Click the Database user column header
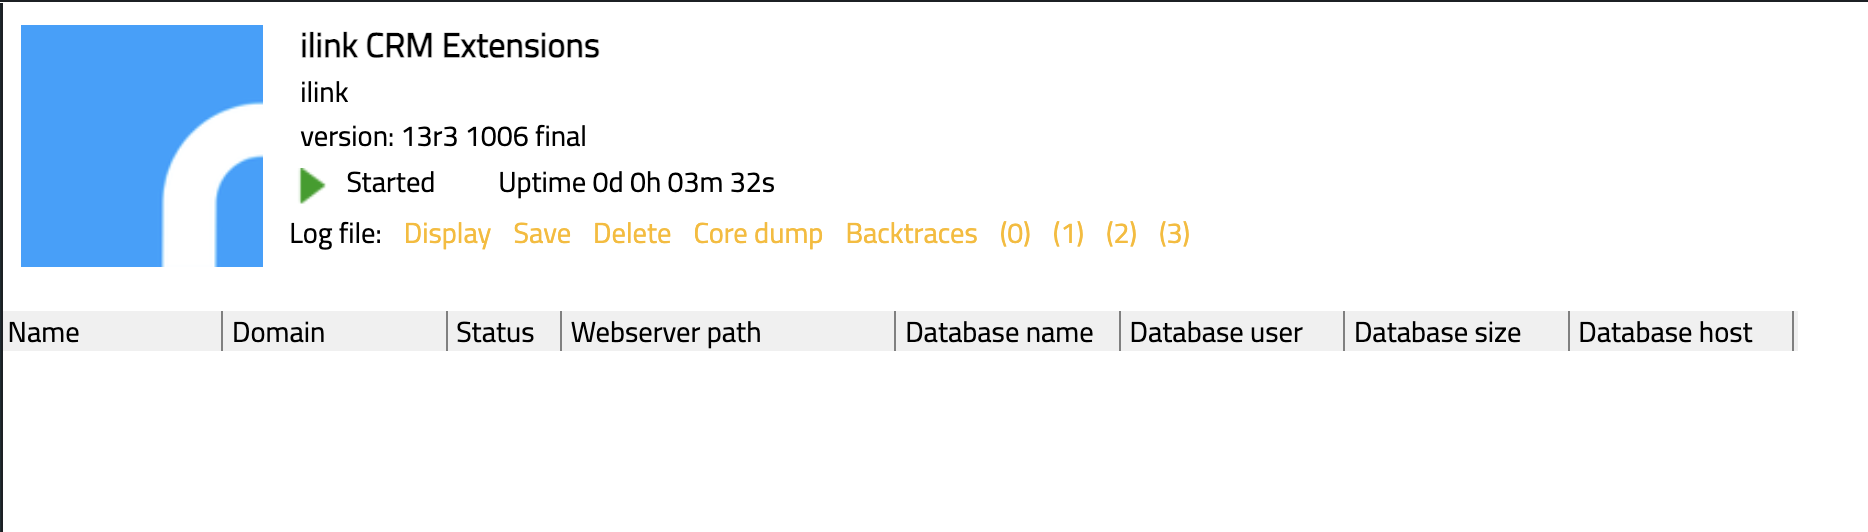The width and height of the screenshot is (1868, 532). [x=1216, y=332]
